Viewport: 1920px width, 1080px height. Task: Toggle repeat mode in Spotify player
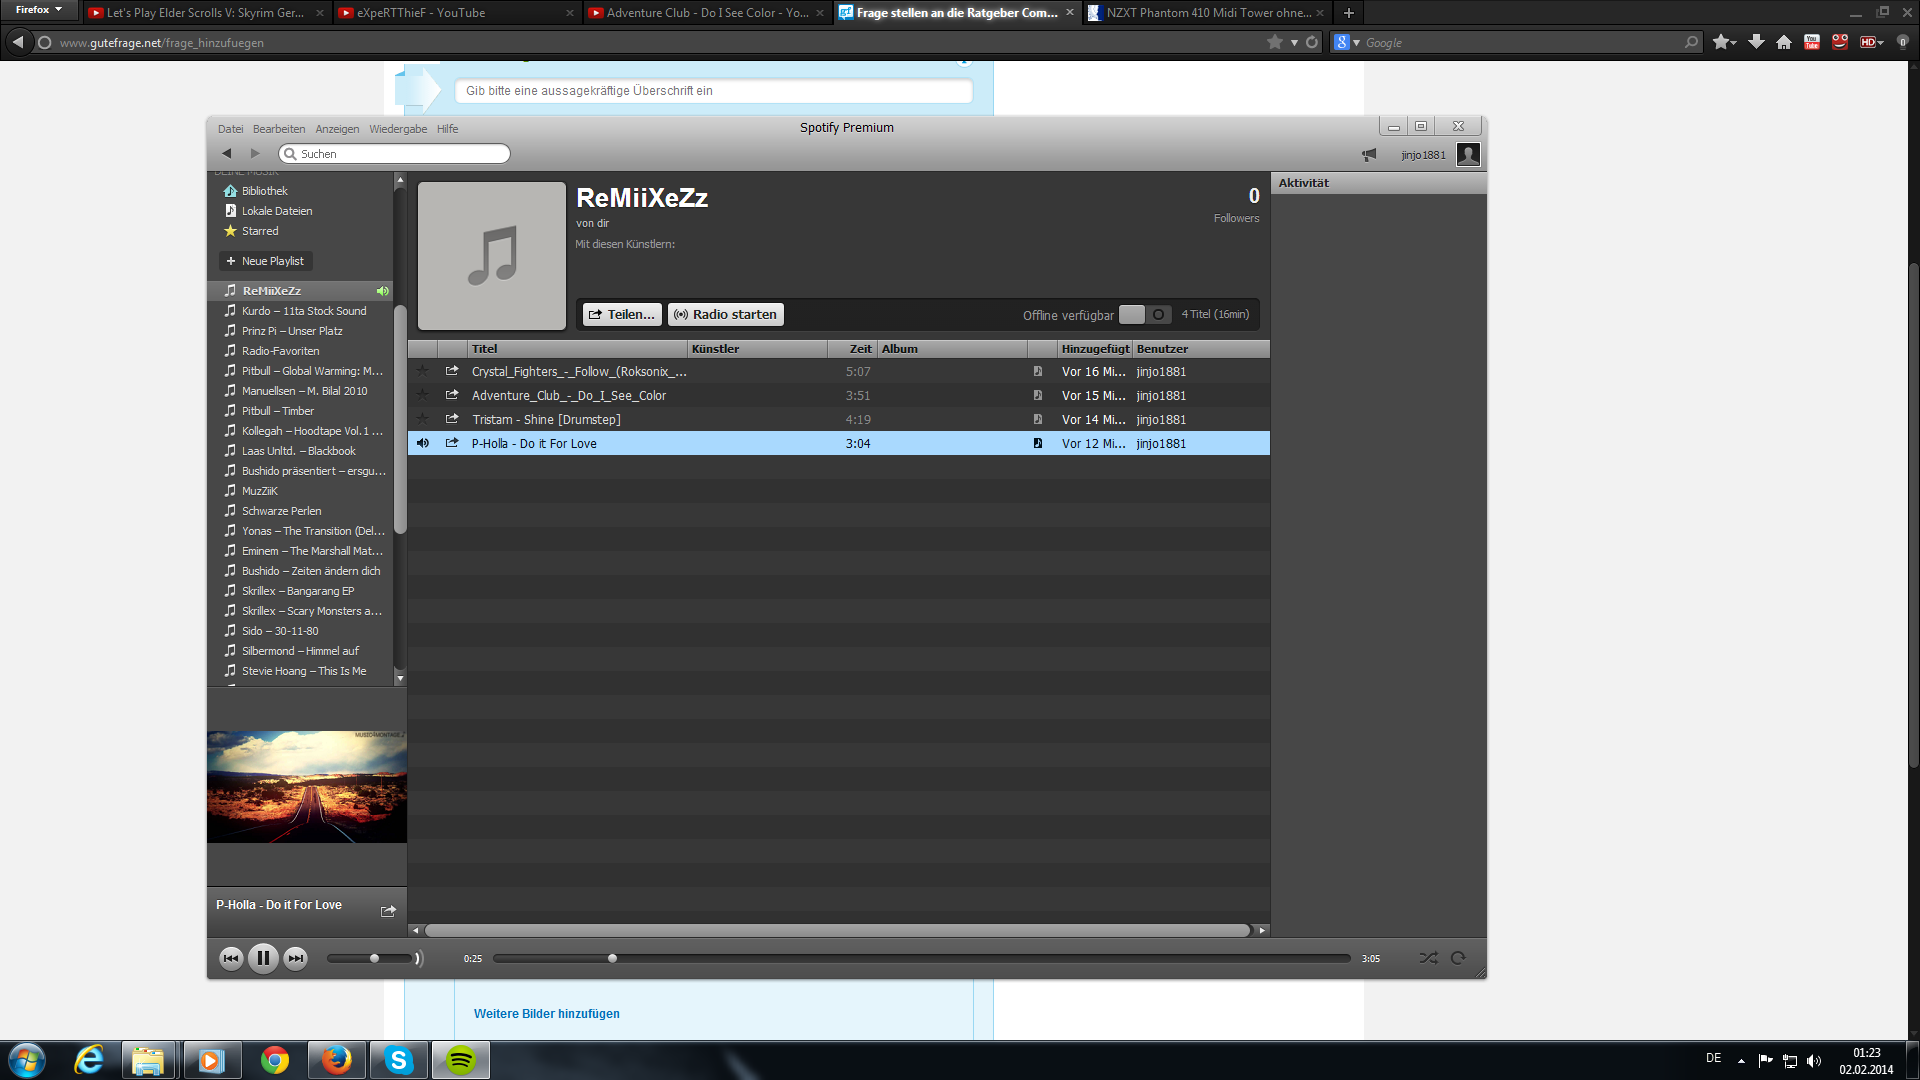click(x=1458, y=958)
